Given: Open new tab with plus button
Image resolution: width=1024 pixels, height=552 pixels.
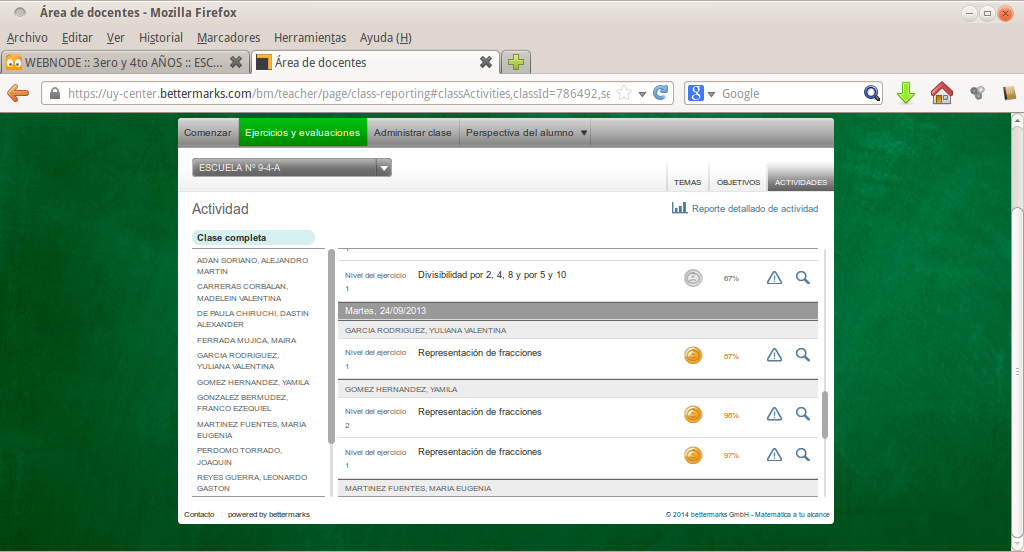Looking at the screenshot, I should [515, 62].
